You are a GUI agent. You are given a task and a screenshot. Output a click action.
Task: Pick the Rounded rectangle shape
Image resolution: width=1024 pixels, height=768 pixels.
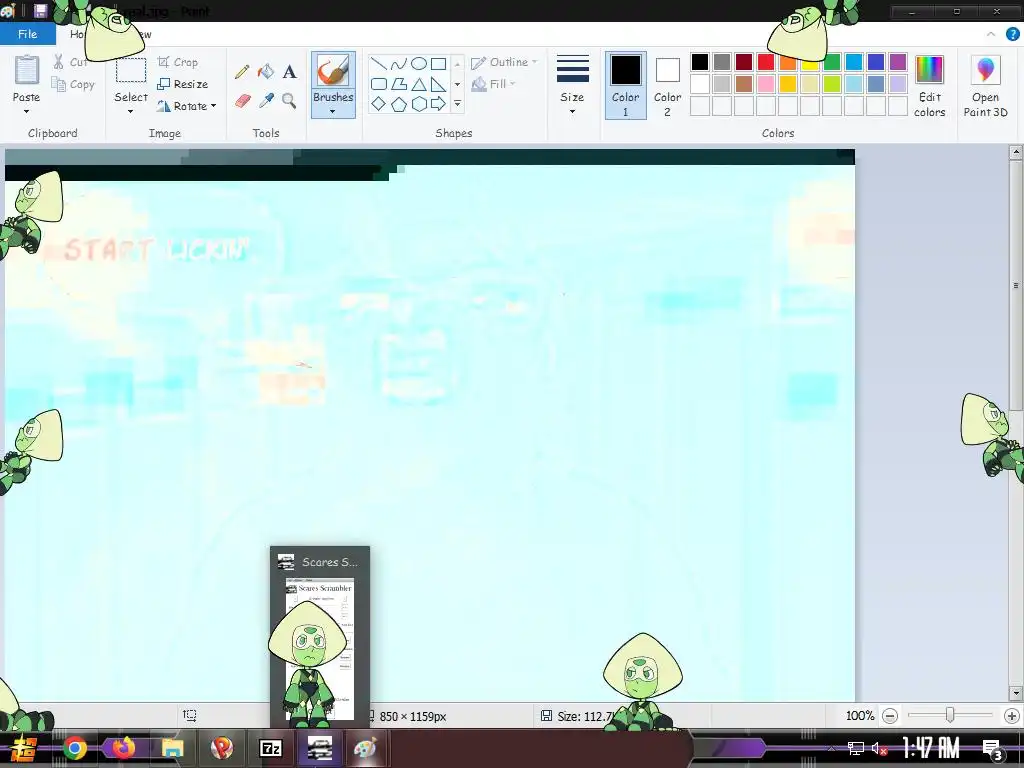pyautogui.click(x=378, y=84)
